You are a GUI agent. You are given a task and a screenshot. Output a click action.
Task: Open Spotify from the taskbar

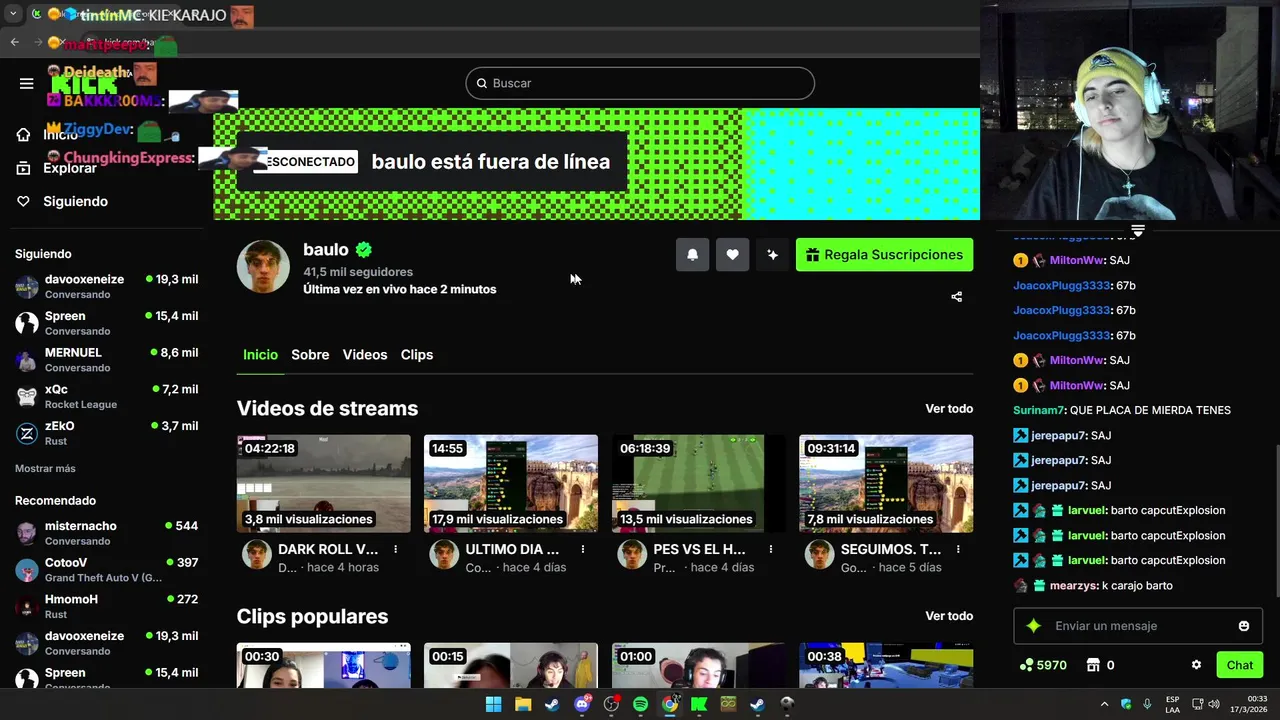(640, 704)
